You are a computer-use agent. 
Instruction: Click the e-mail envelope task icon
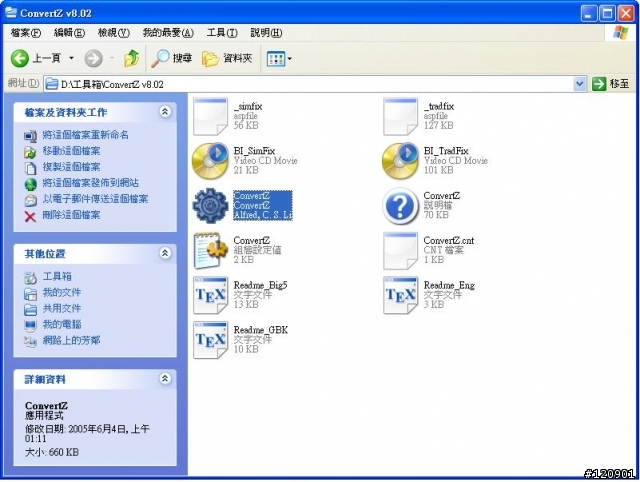[30, 200]
